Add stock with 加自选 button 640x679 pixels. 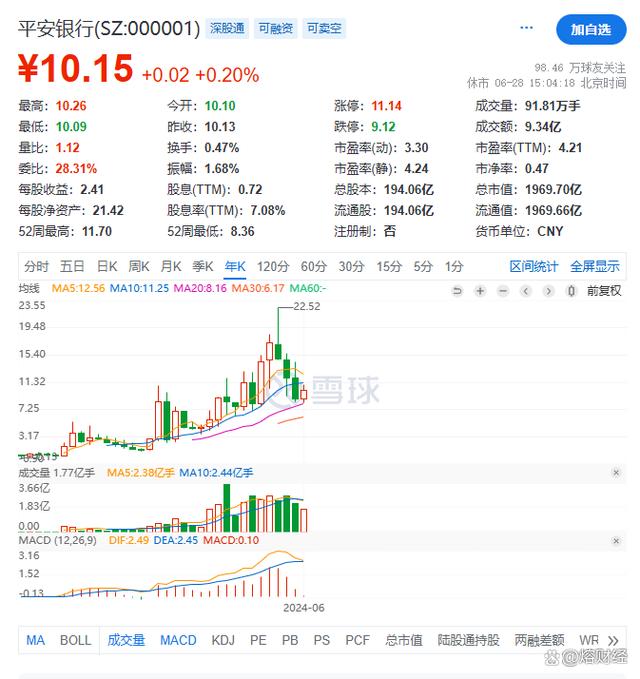[591, 29]
